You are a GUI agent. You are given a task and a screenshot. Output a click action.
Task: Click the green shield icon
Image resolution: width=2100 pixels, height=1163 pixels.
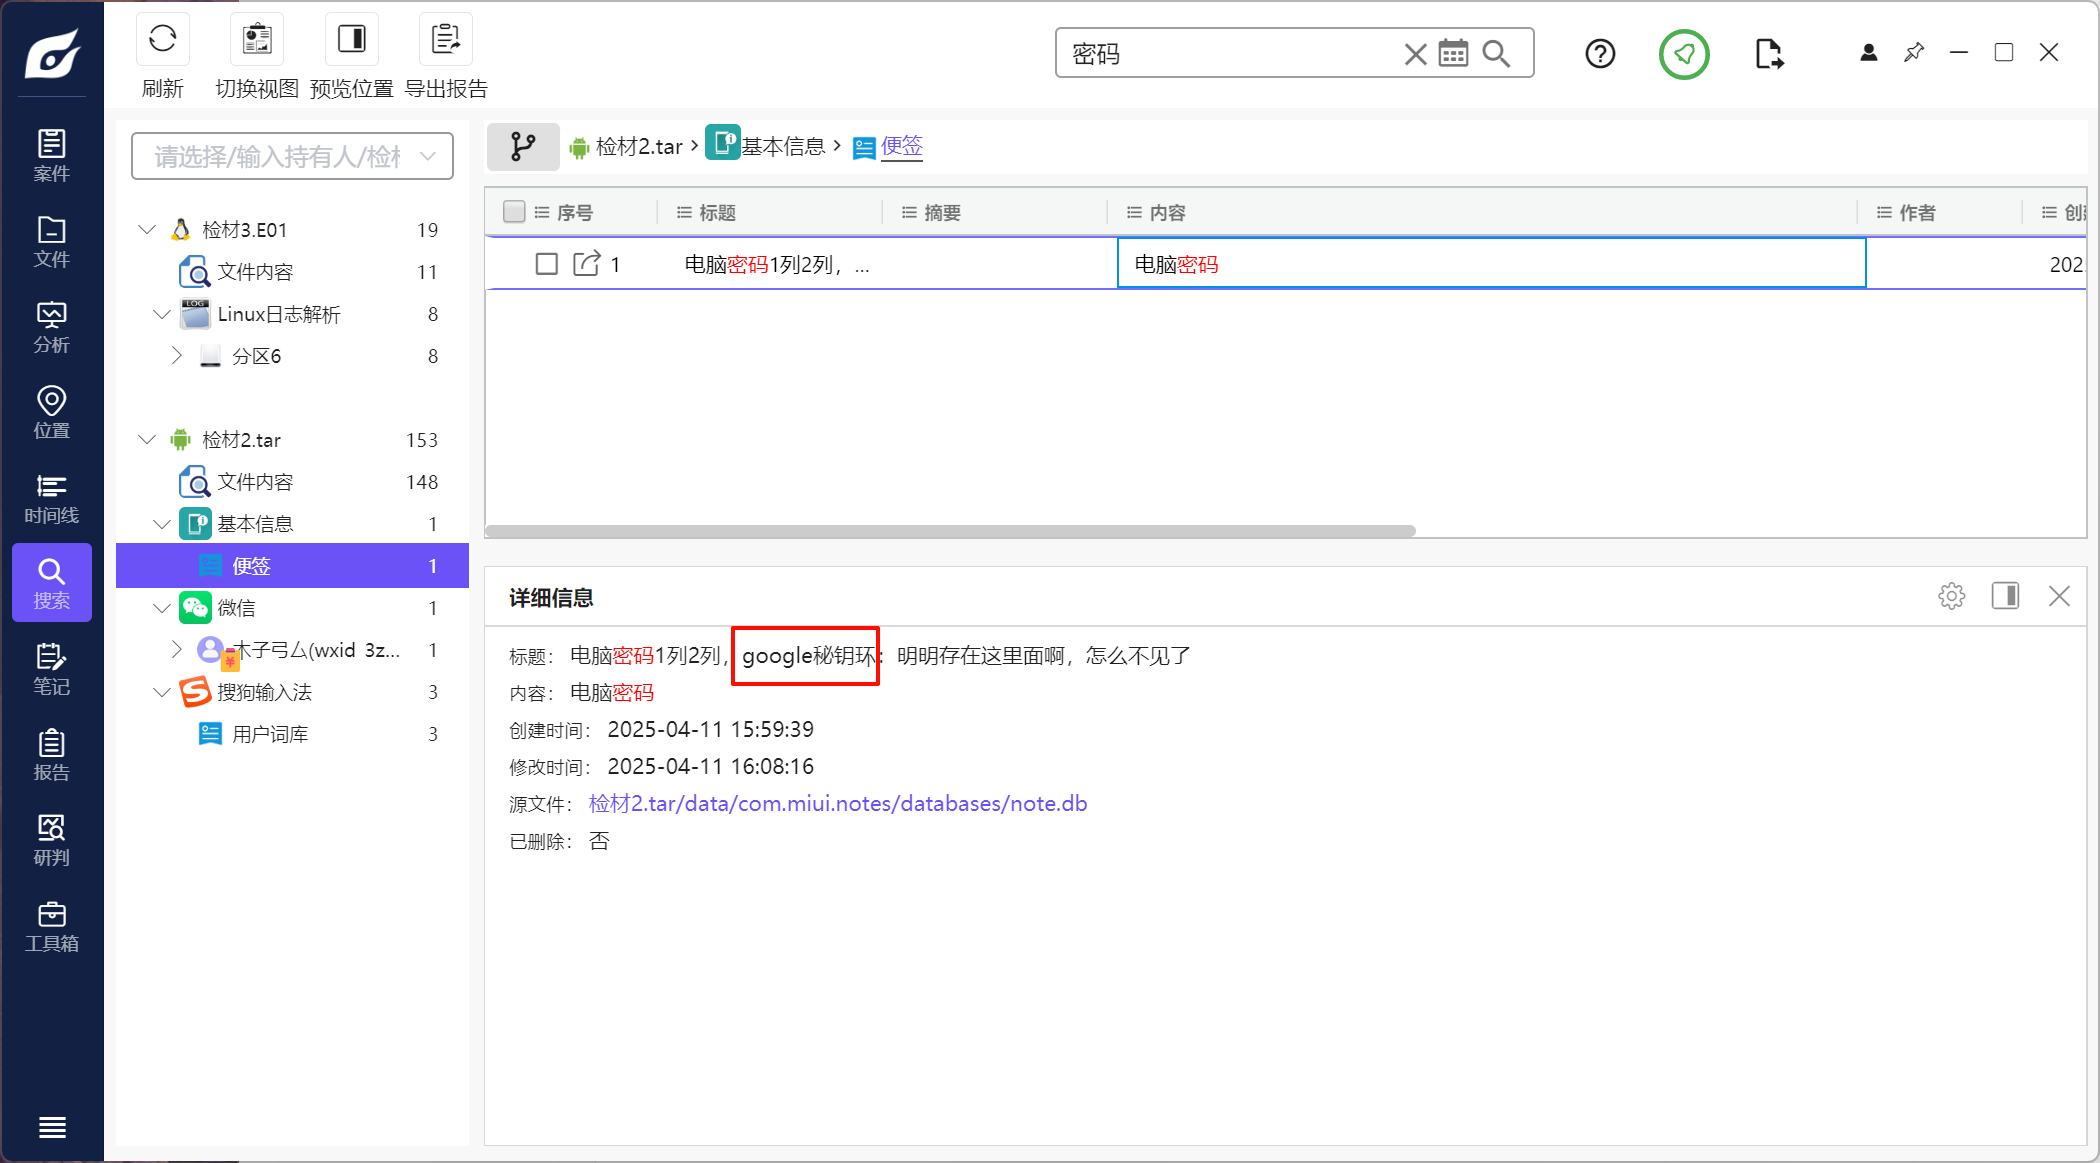1684,54
